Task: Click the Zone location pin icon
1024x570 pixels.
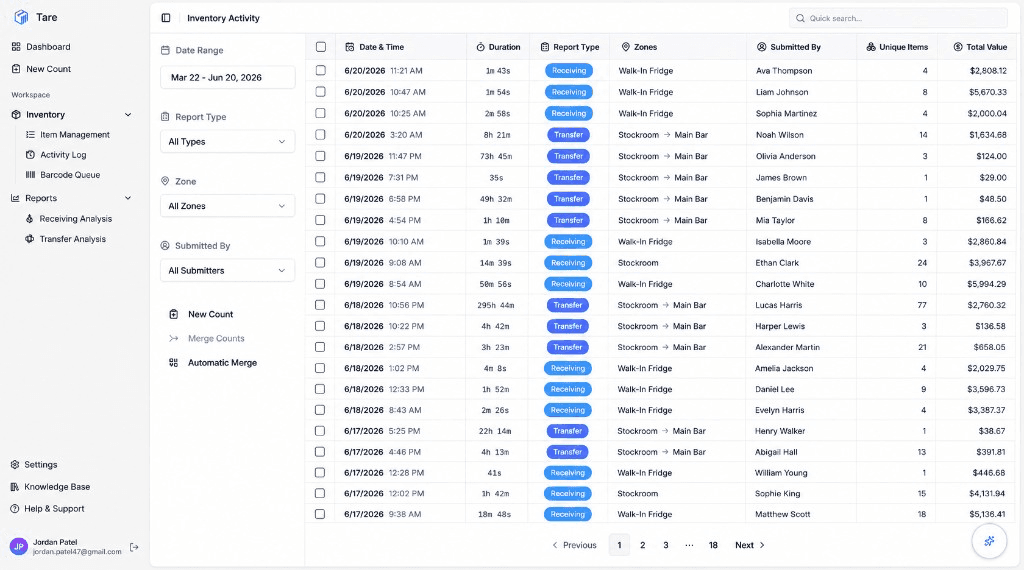Action: [165, 182]
